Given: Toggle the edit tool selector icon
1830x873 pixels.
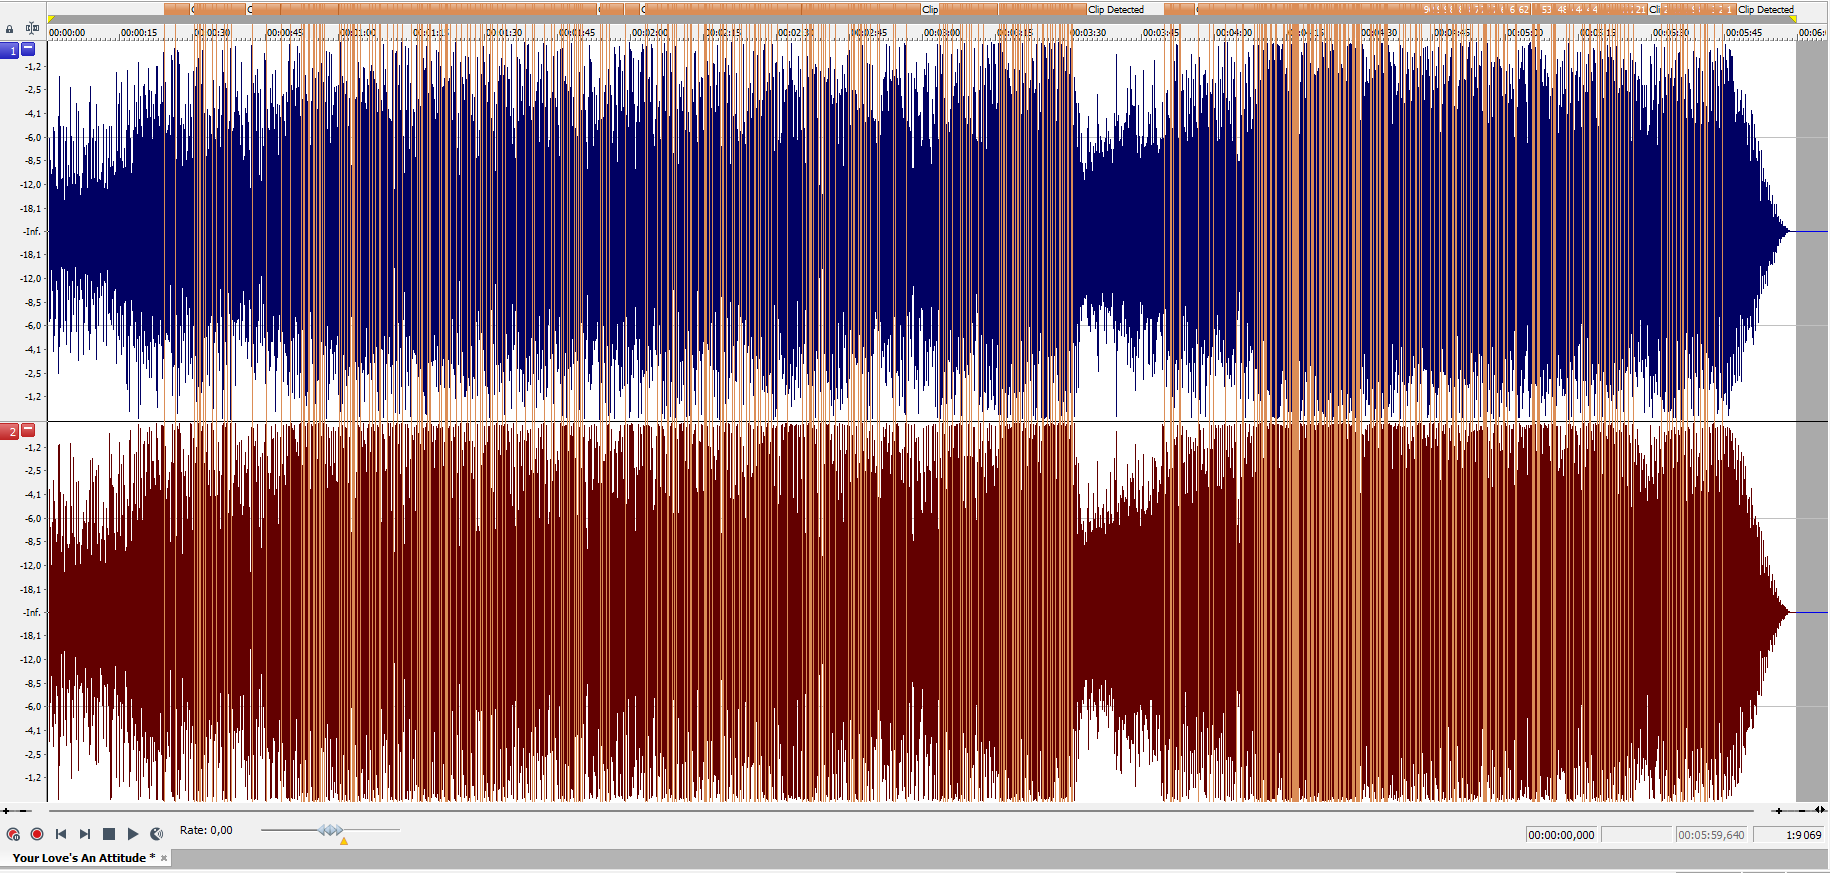Looking at the screenshot, I should [32, 28].
